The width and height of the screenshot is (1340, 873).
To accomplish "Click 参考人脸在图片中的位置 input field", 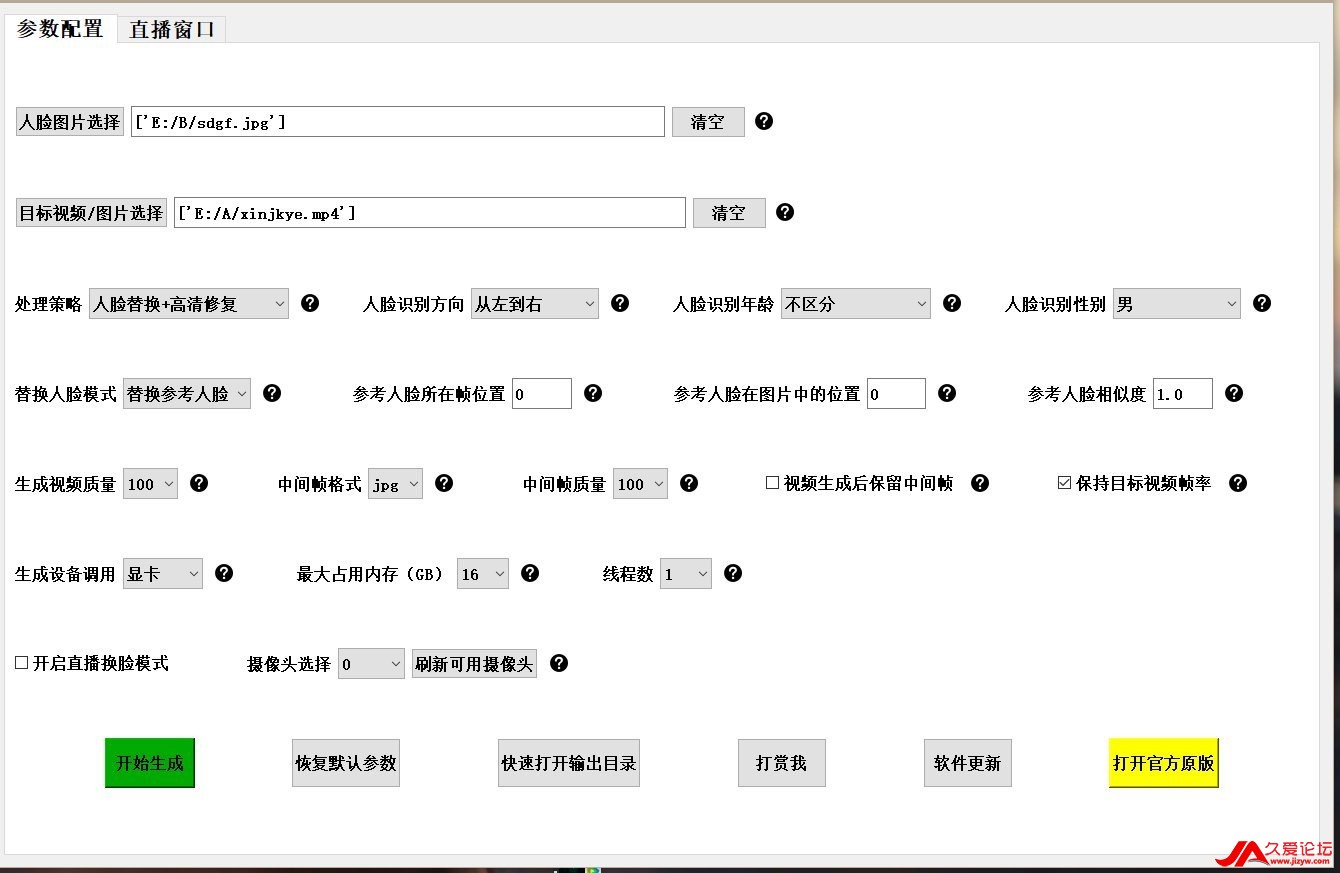I will (x=896, y=394).
